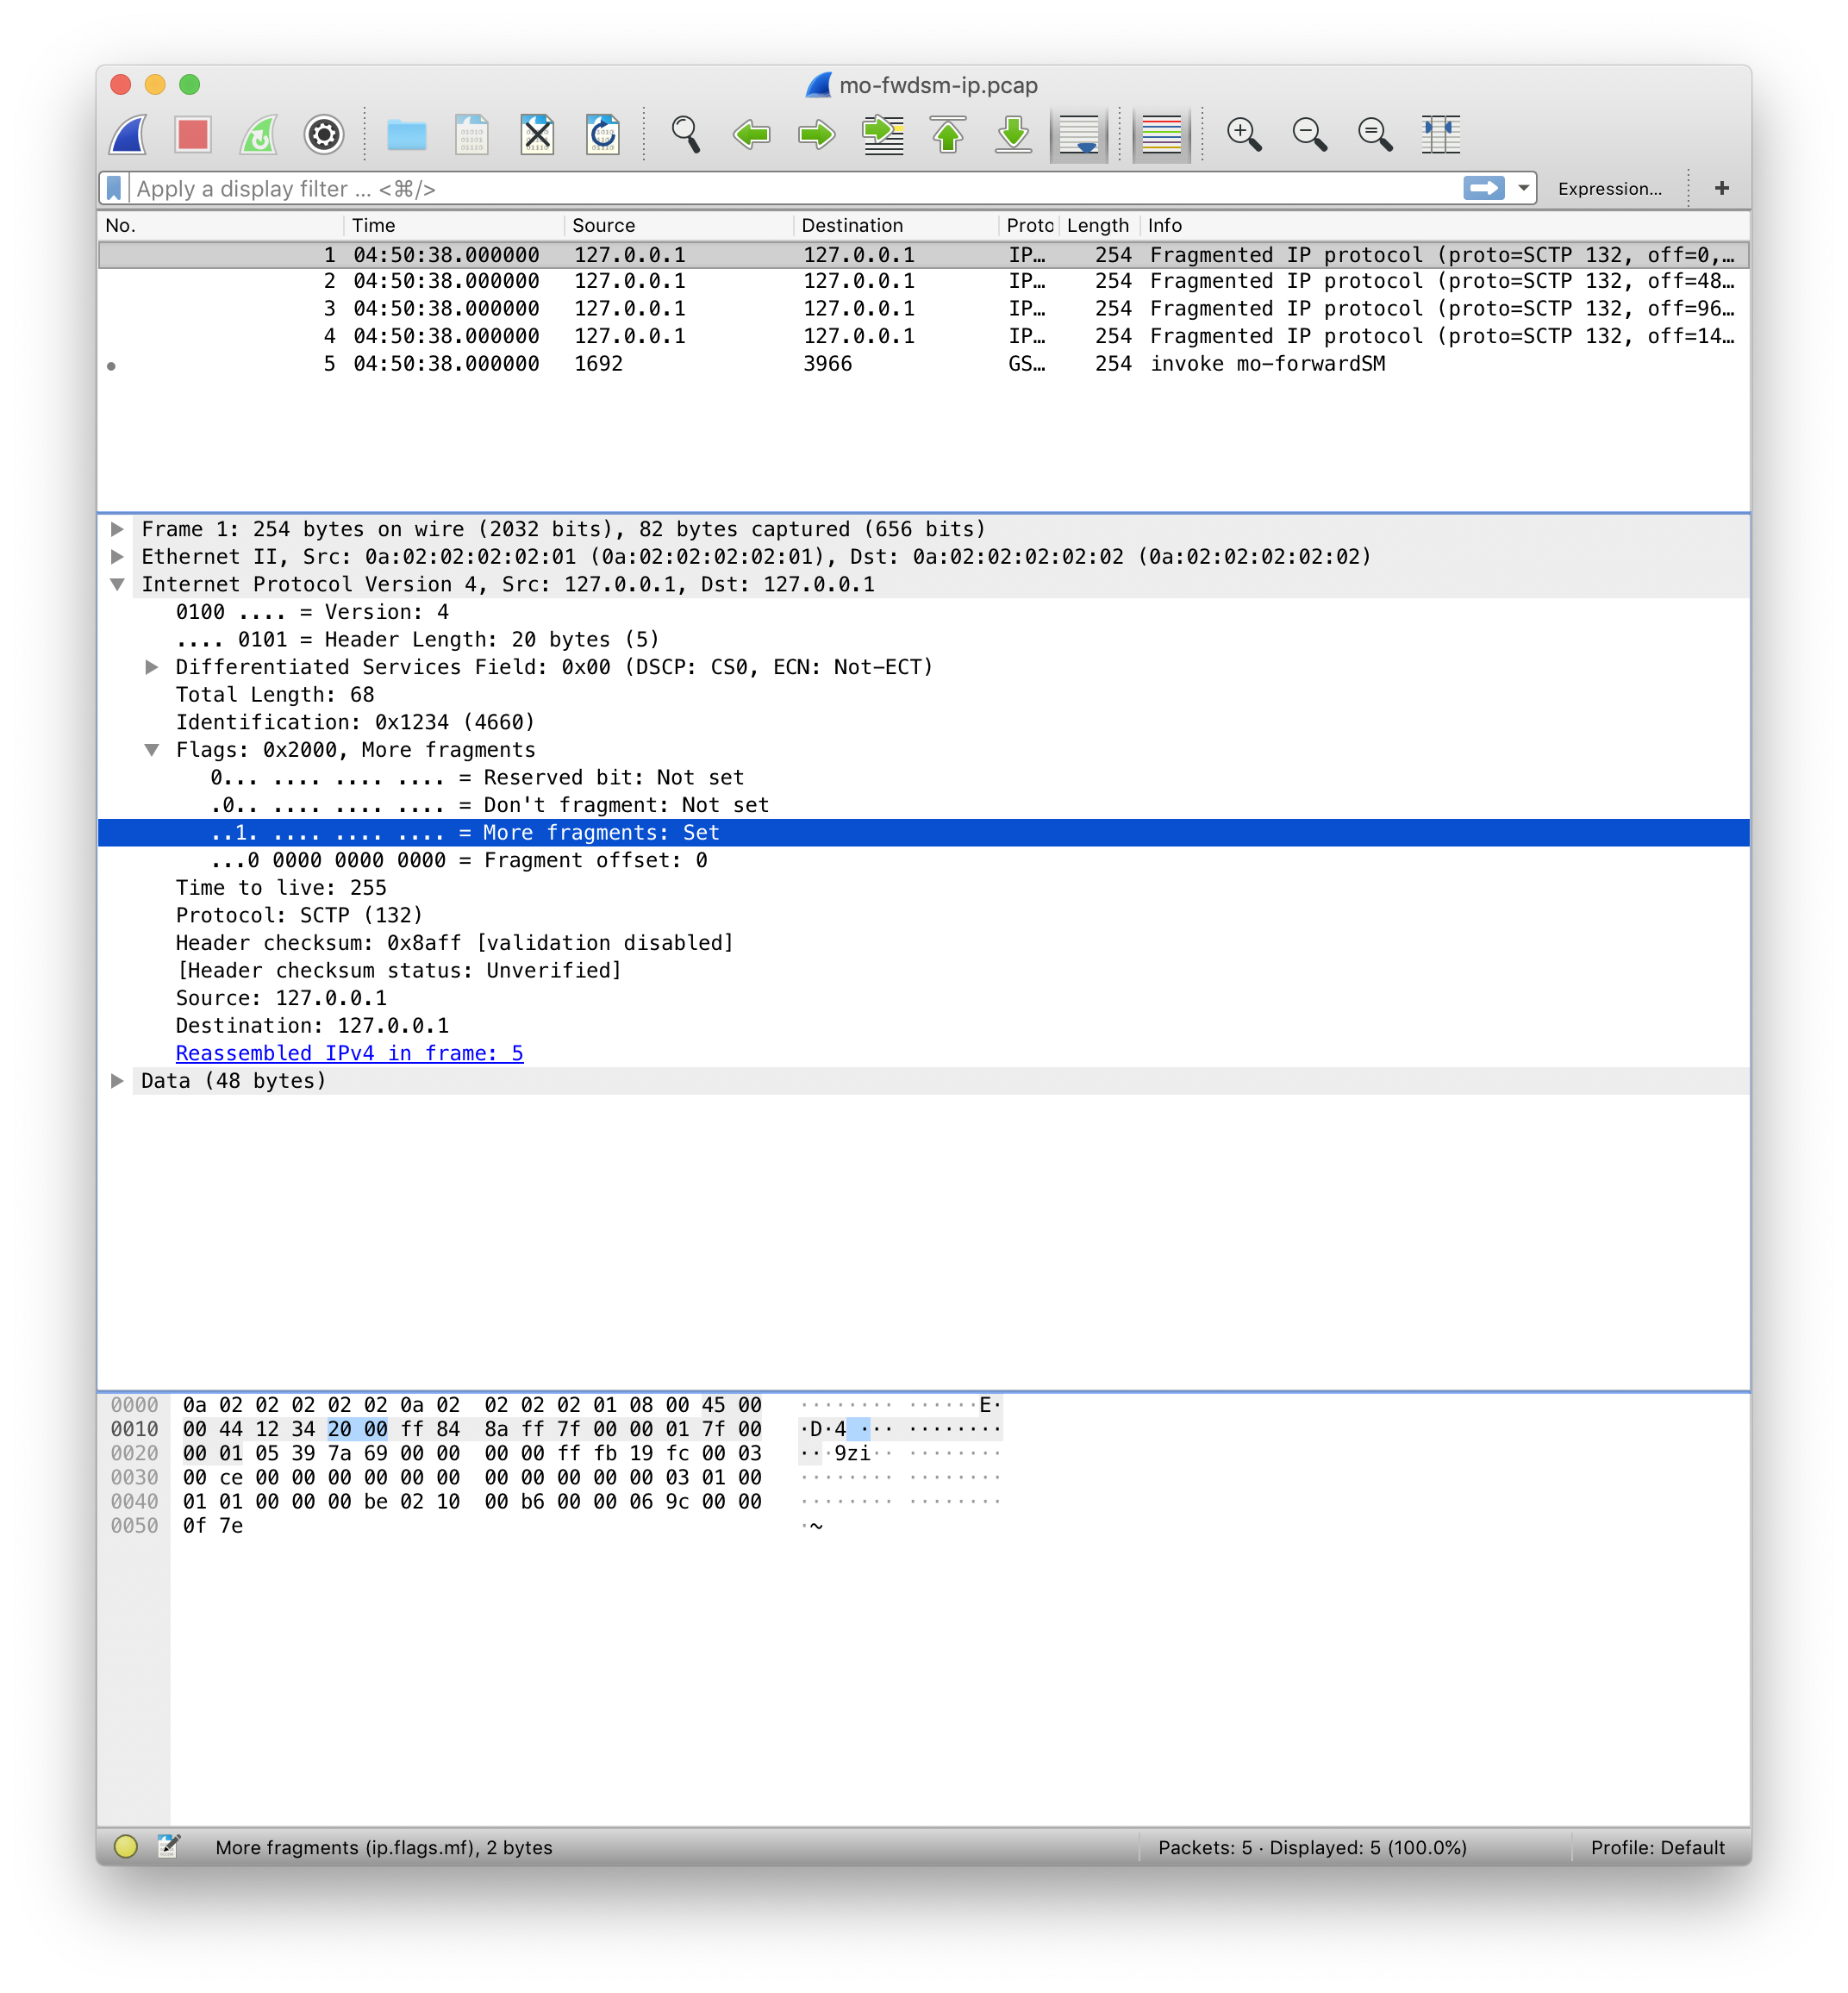This screenshot has width=1848, height=1993.
Task: Click the red stop capture icon
Action: 192,134
